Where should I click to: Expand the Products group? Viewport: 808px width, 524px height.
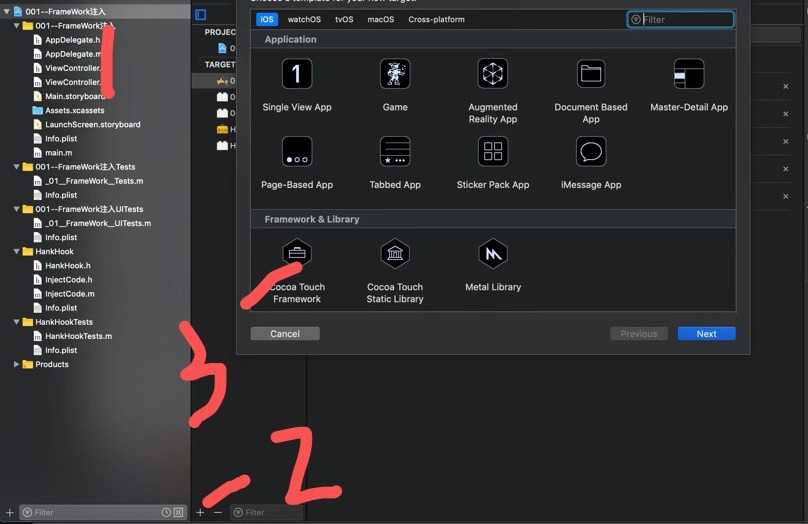coord(16,364)
